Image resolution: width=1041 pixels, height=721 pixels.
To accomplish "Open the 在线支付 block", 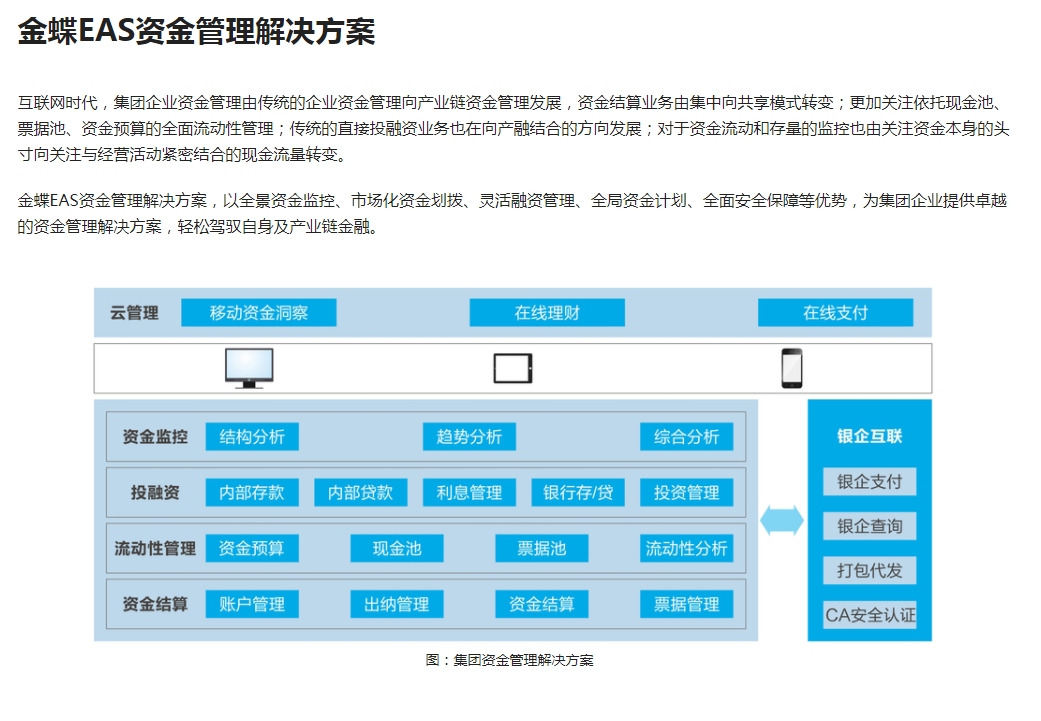I will point(835,313).
